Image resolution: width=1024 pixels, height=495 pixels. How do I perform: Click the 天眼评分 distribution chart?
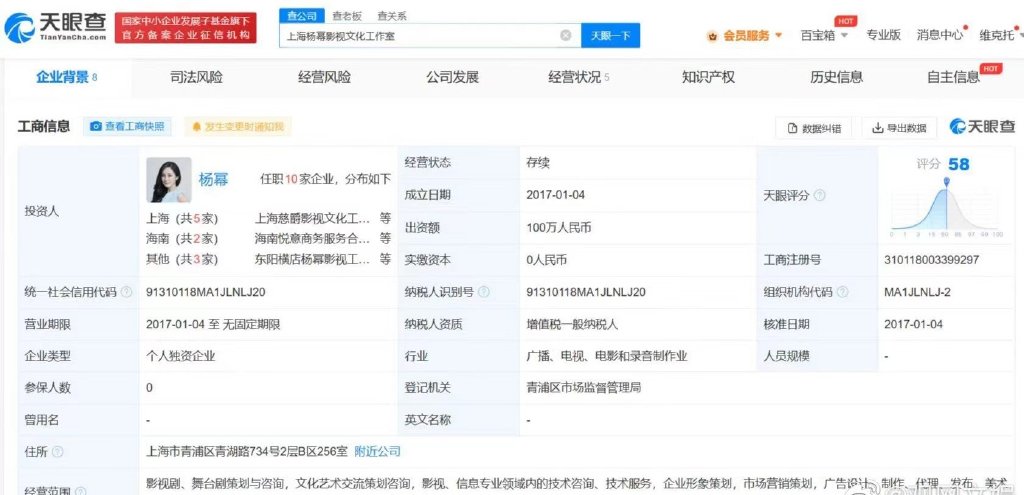946,209
